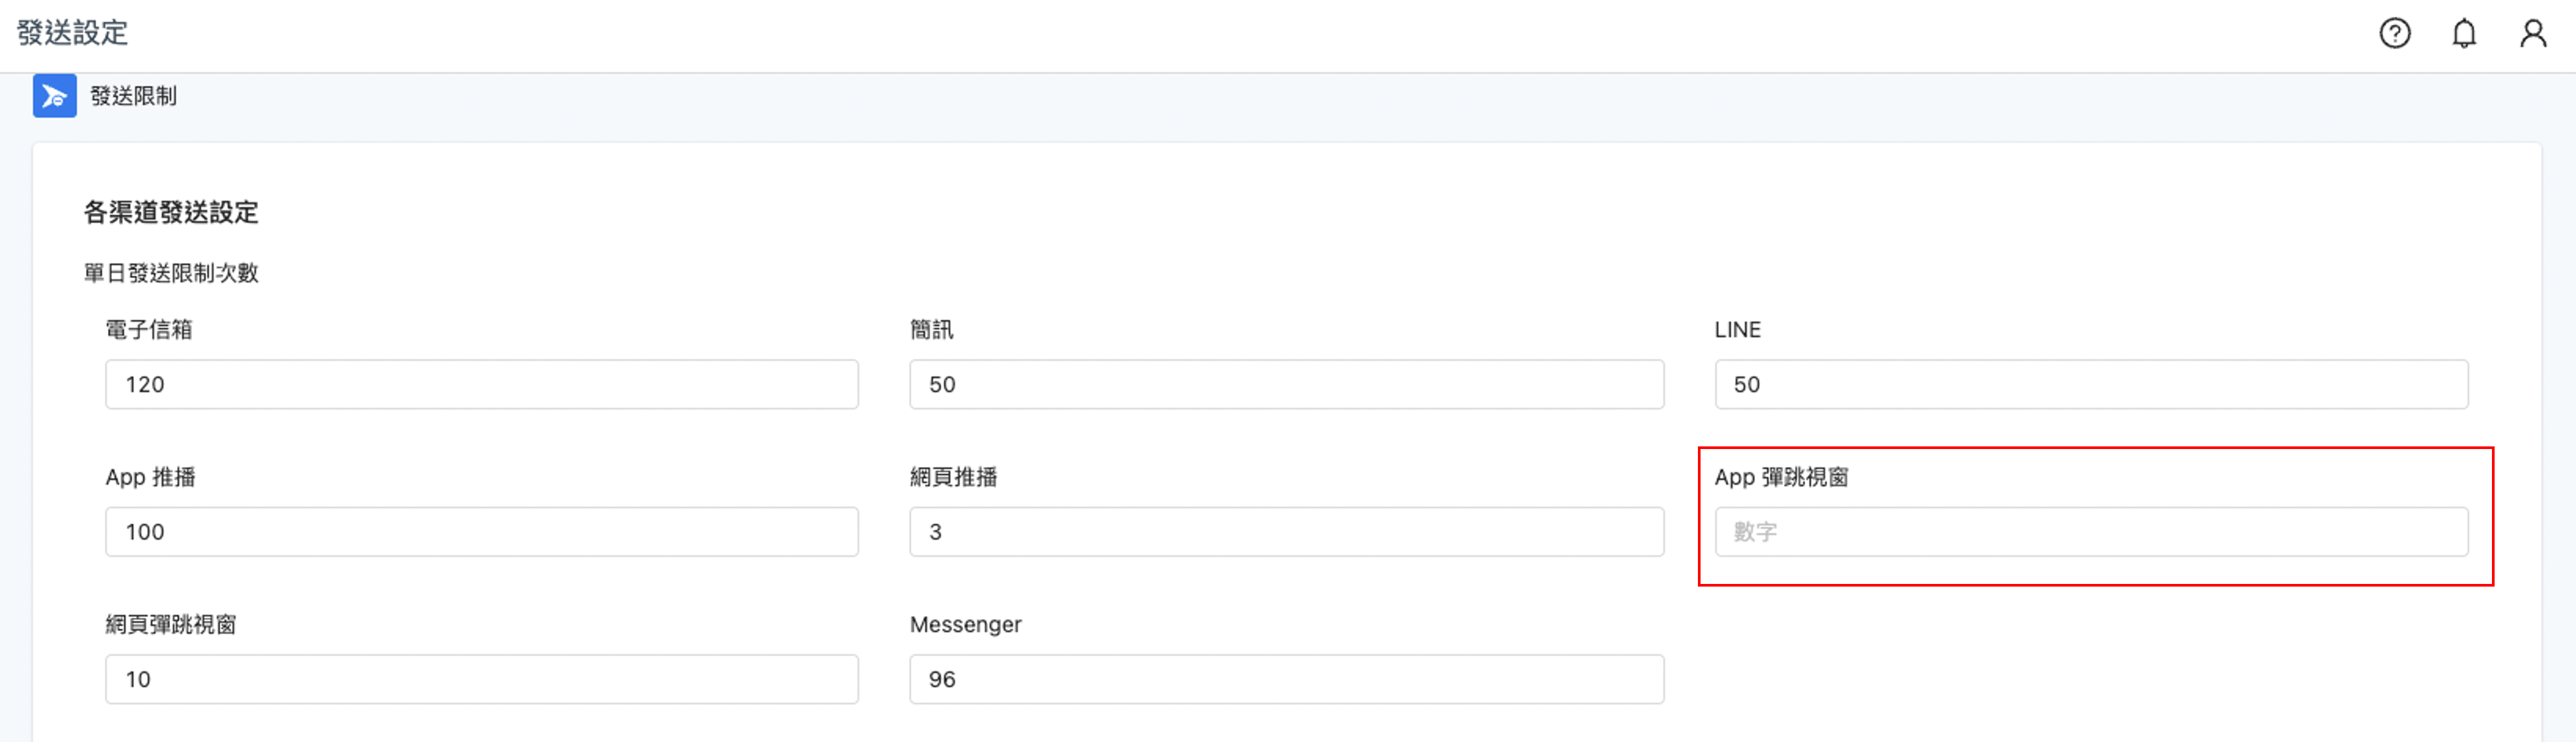This screenshot has width=2576, height=742.
Task: Click the blue 發送限制 paper-plane icon
Action: [55, 97]
